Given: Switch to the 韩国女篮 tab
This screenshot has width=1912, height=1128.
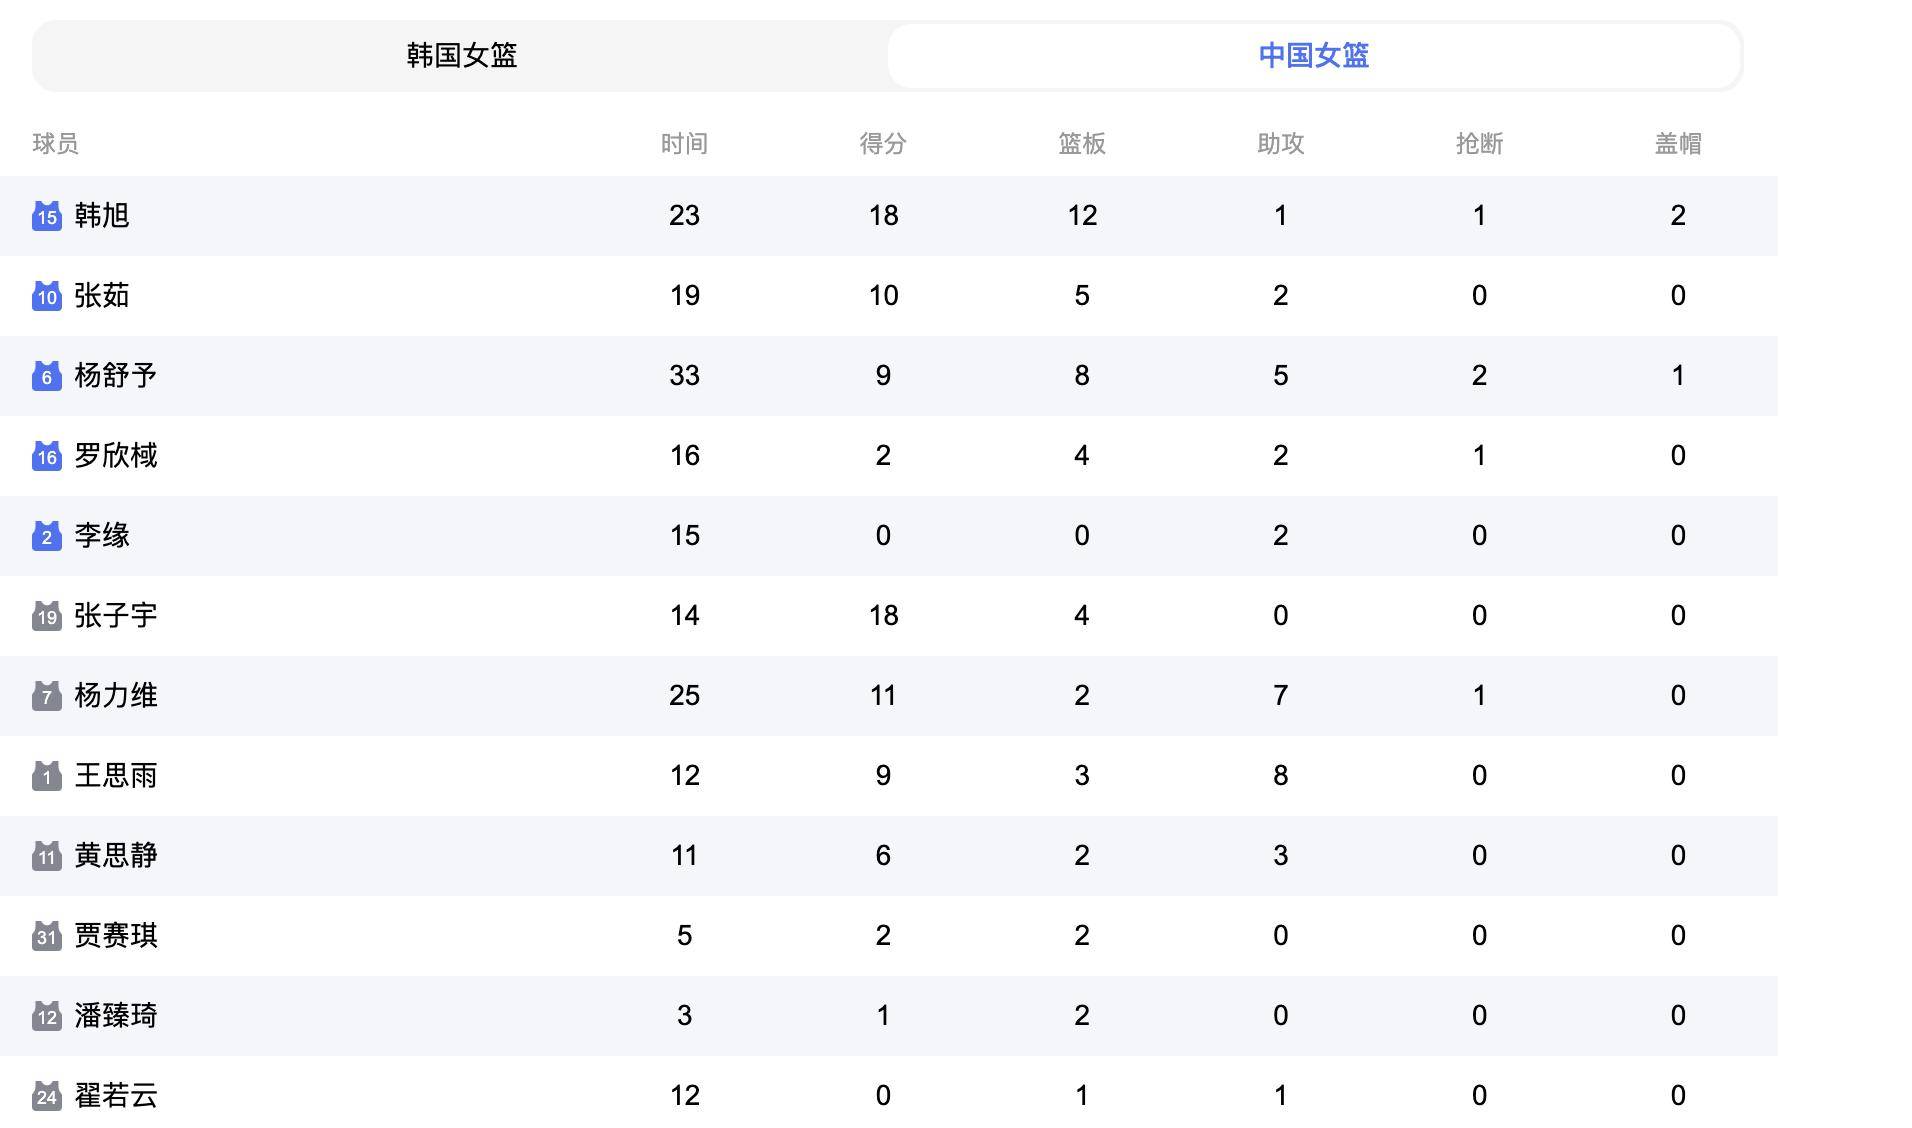Looking at the screenshot, I should coord(460,57).
